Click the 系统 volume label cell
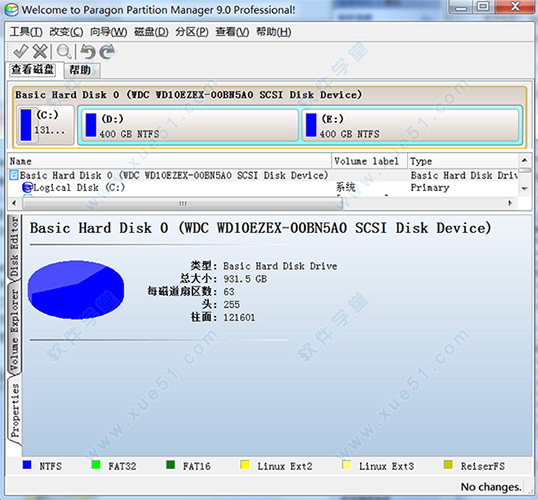Screen dimensions: 538x500 [346, 187]
